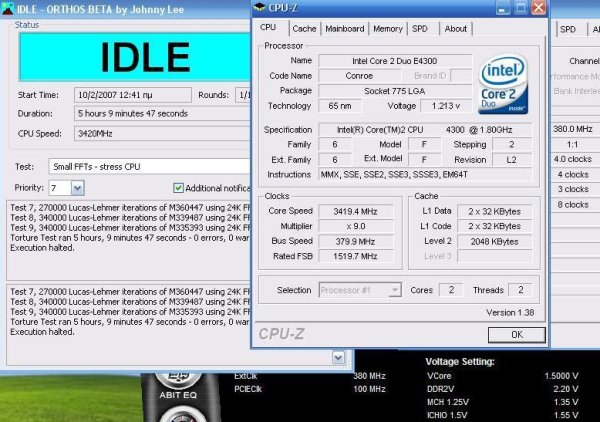Click the Bus Speed value 379.9 MHz

(x=355, y=242)
